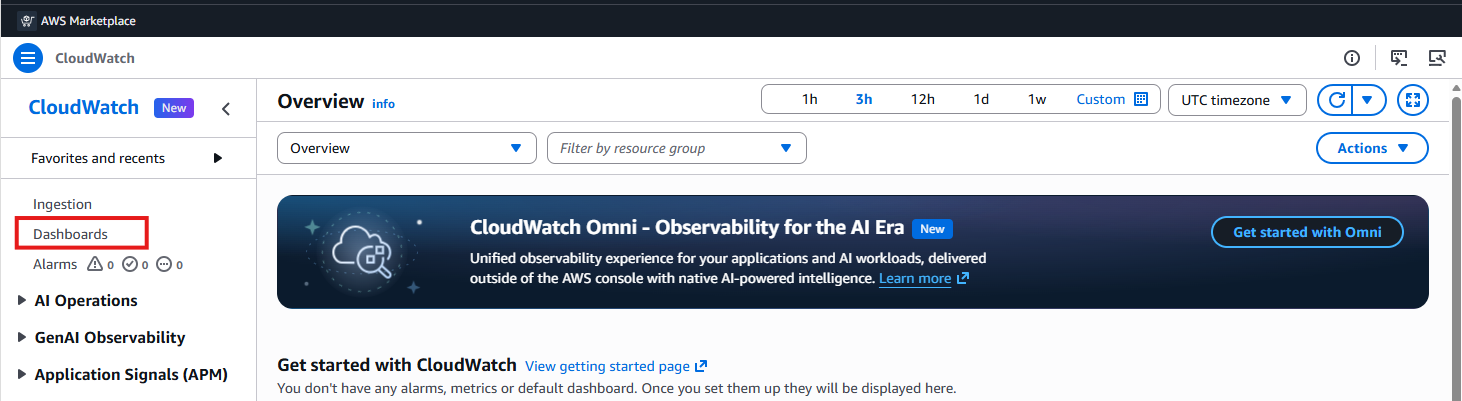
Task: Choose the Custom time range option
Action: (x=1101, y=99)
